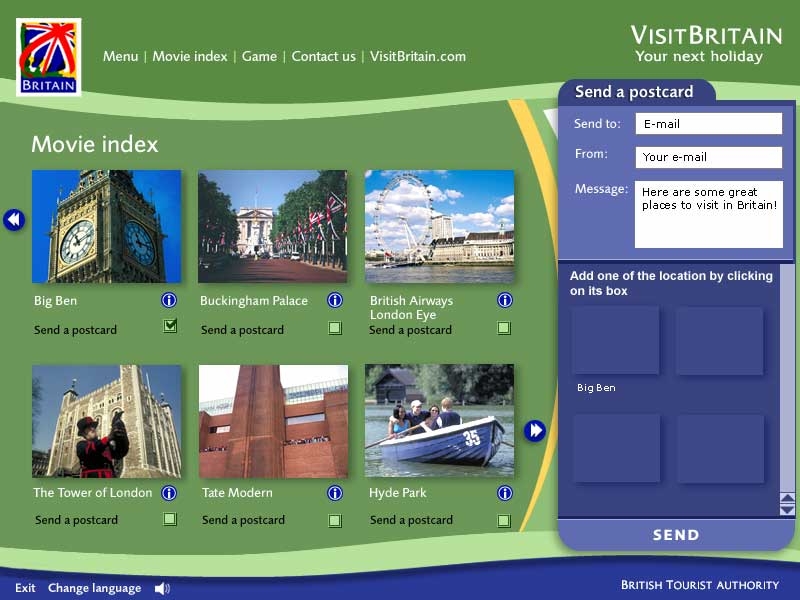Check Tate Modern send a postcard

pos(335,520)
